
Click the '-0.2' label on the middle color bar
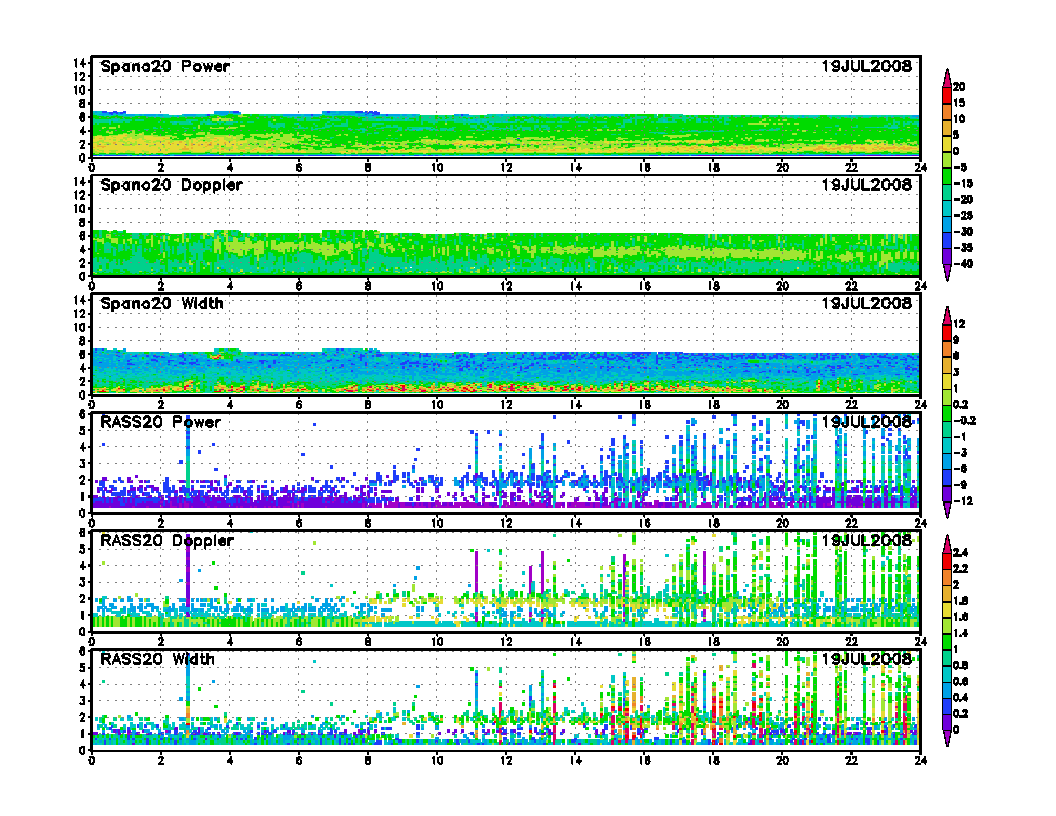click(x=964, y=421)
